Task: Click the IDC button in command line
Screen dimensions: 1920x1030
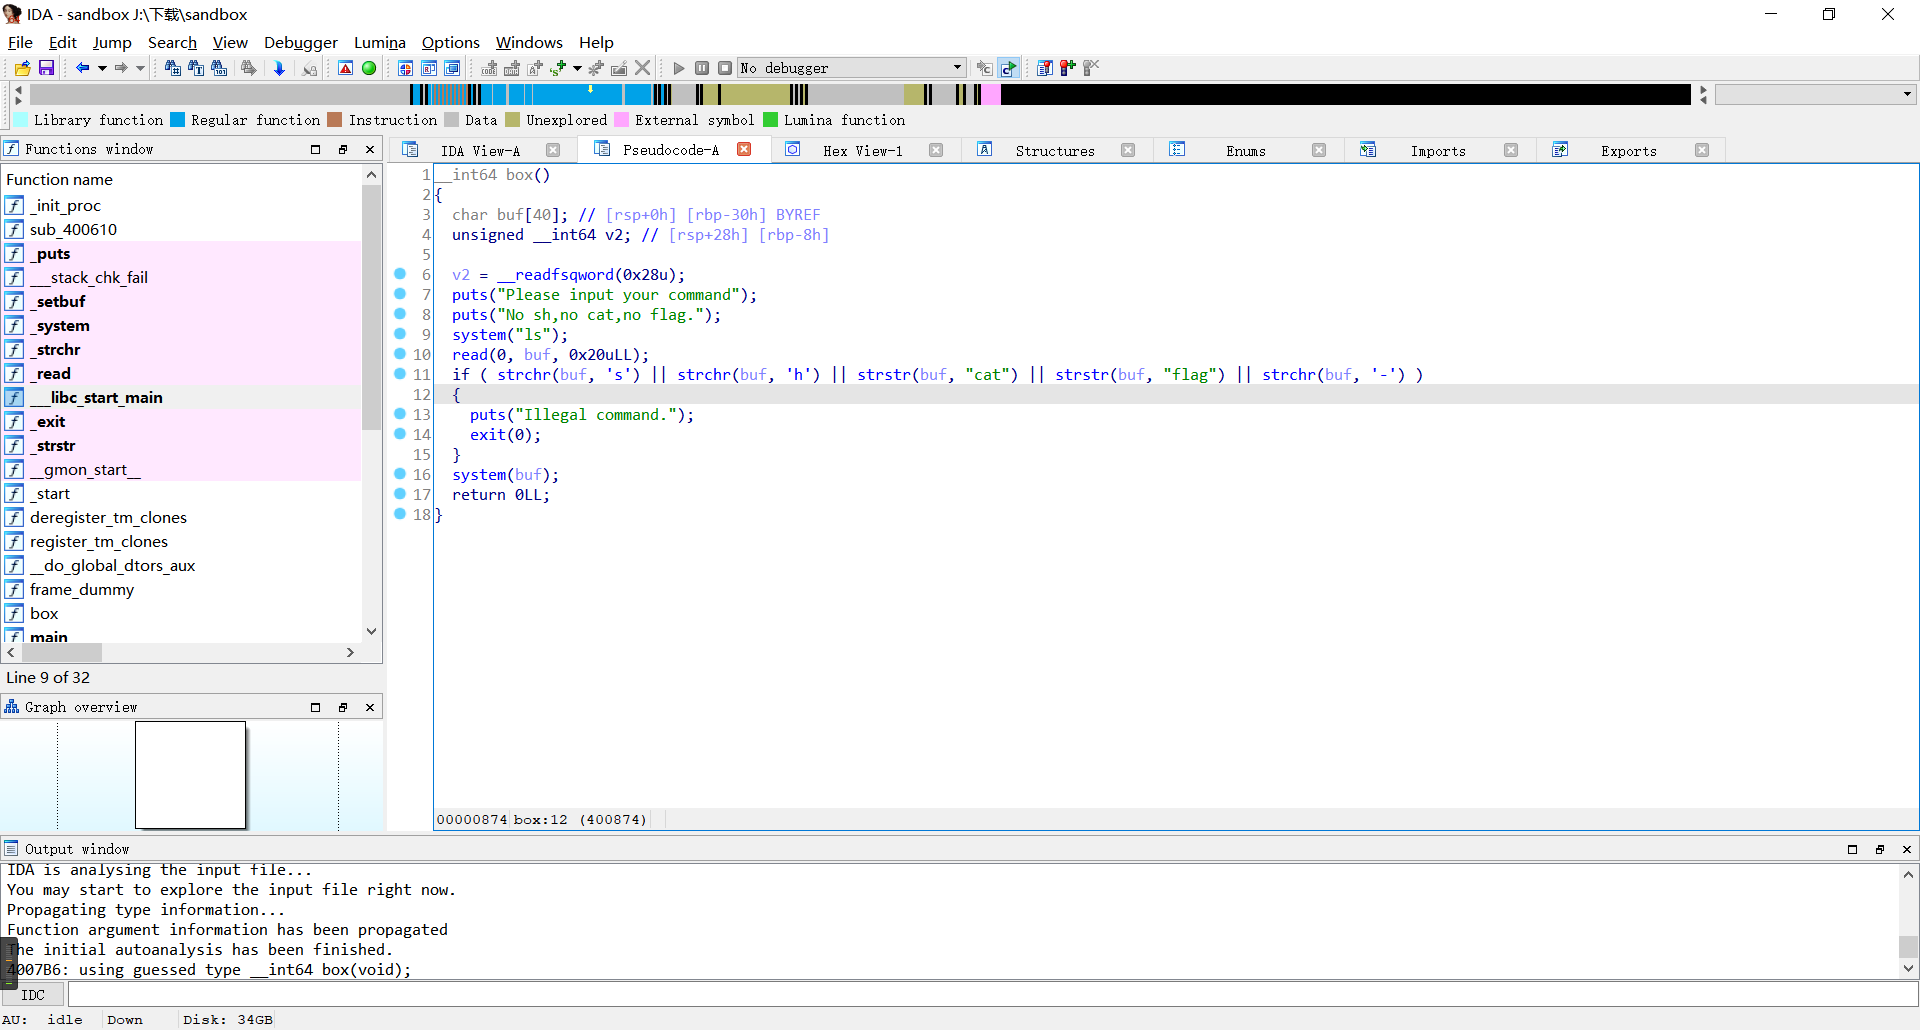Action: click(33, 995)
